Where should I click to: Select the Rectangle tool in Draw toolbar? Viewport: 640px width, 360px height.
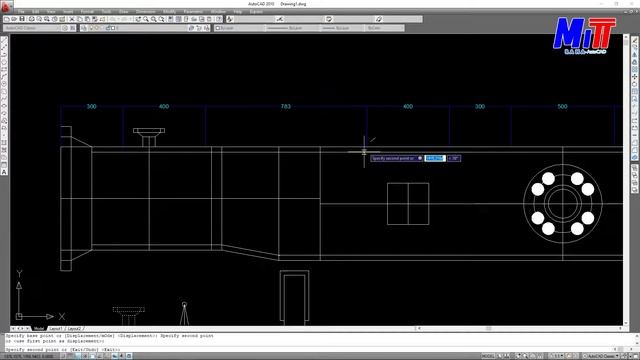(x=4, y=69)
